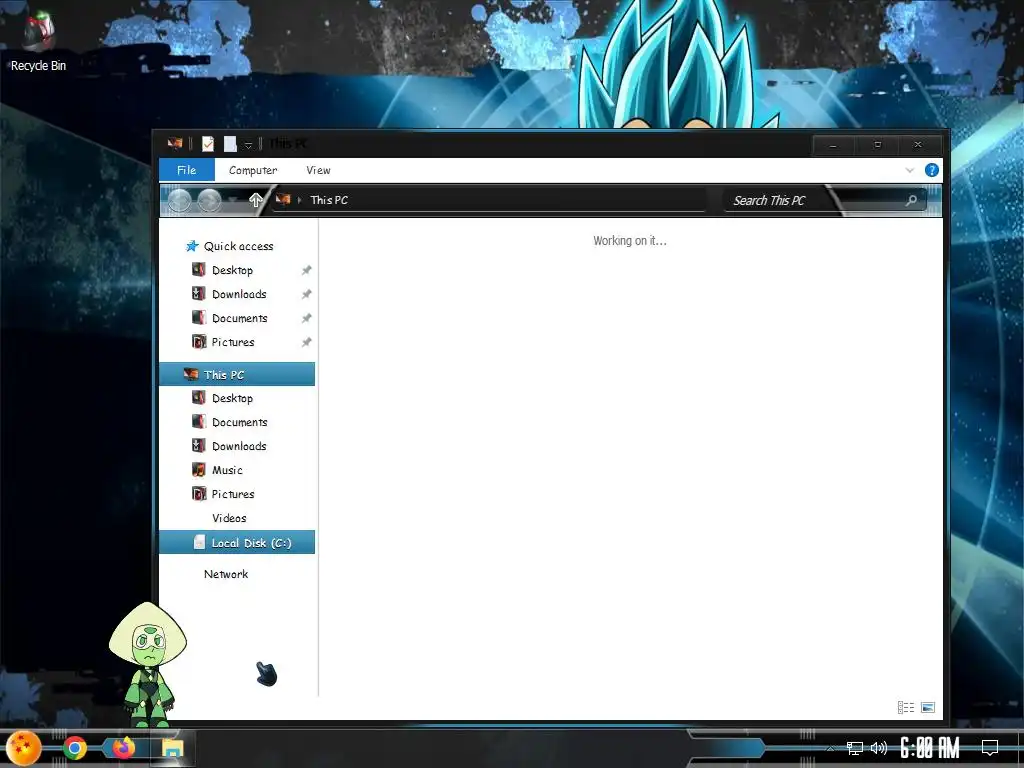Click the 6:00 AM taskbar clock
This screenshot has height=768, width=1024.
930,748
